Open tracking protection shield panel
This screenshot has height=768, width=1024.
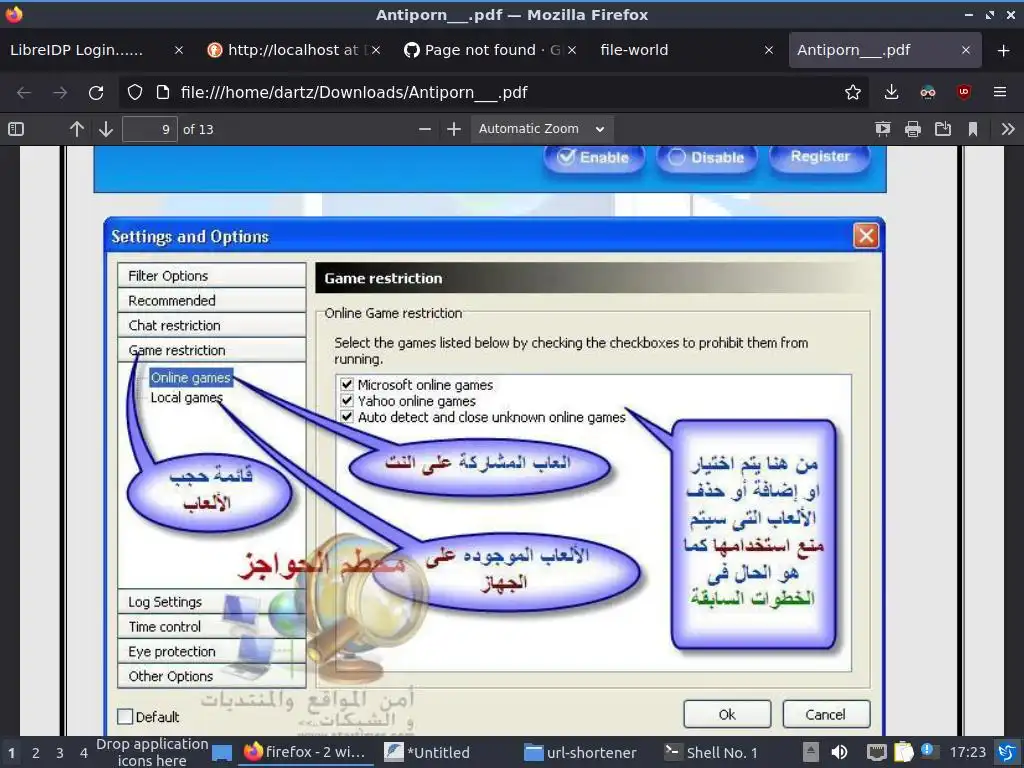point(135,93)
